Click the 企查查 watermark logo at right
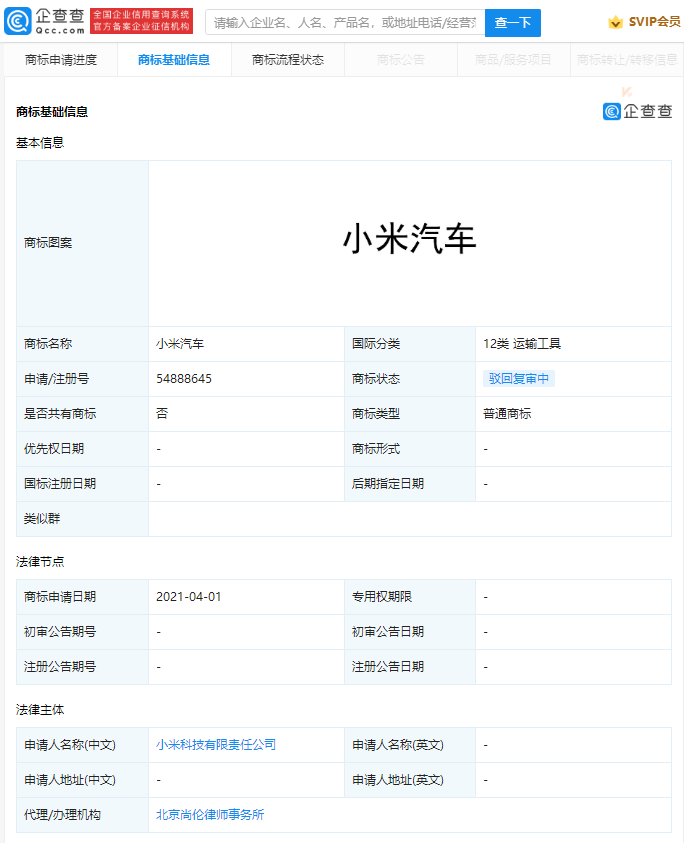Image resolution: width=684 pixels, height=843 pixels. [637, 111]
